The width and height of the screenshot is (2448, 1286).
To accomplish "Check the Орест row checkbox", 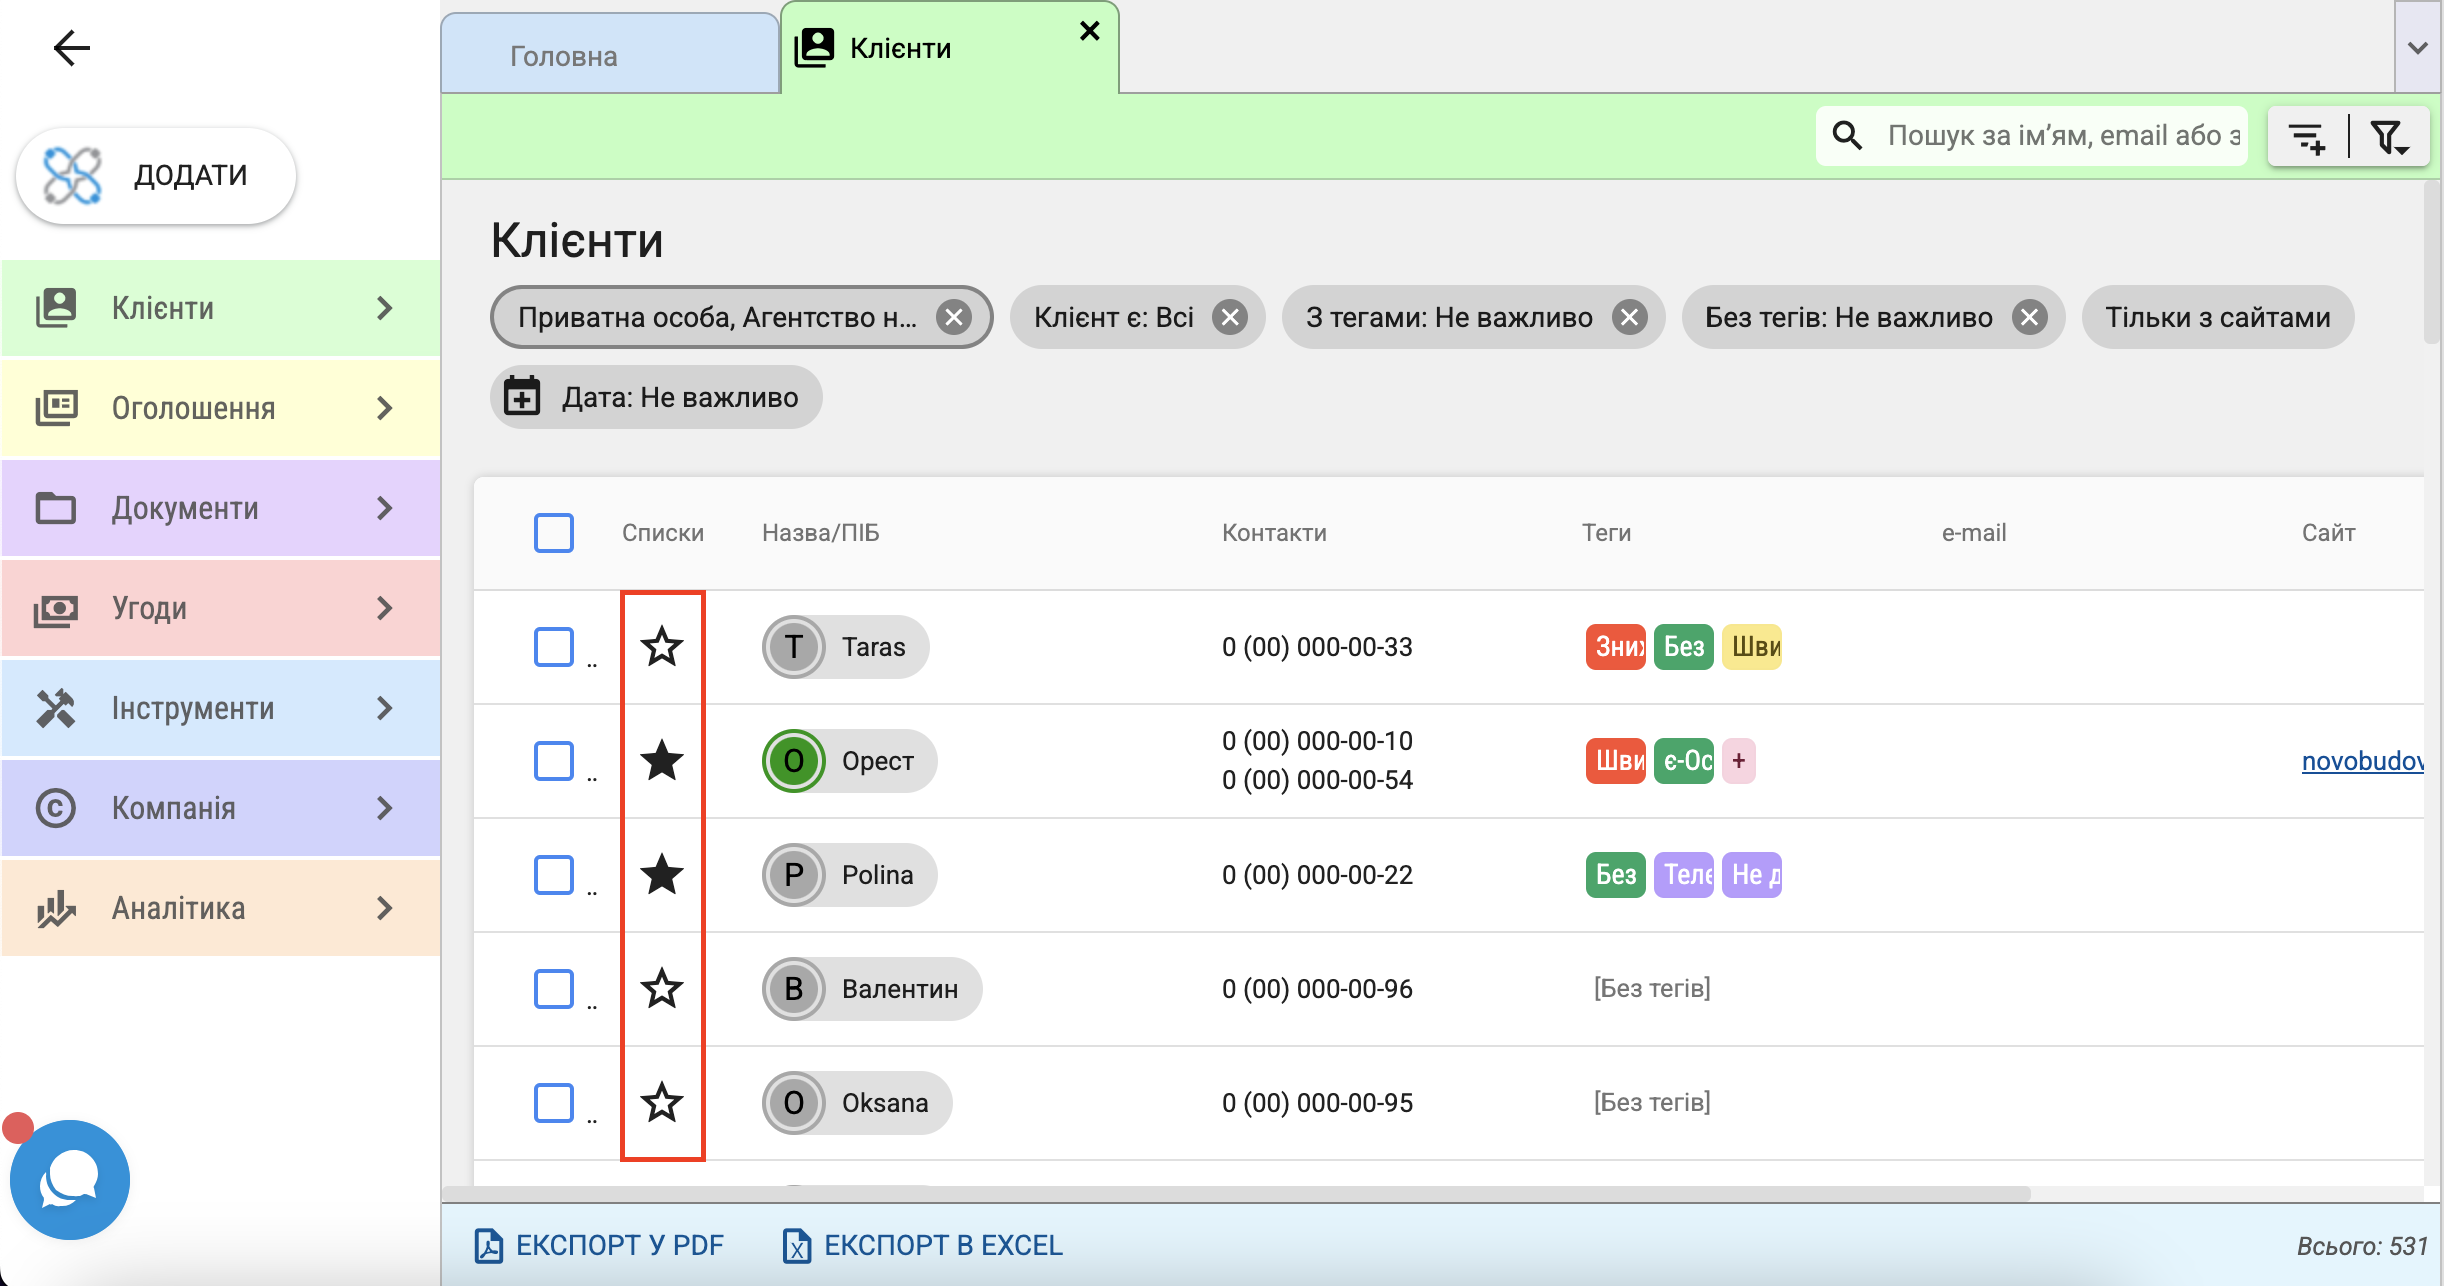I will 554,761.
